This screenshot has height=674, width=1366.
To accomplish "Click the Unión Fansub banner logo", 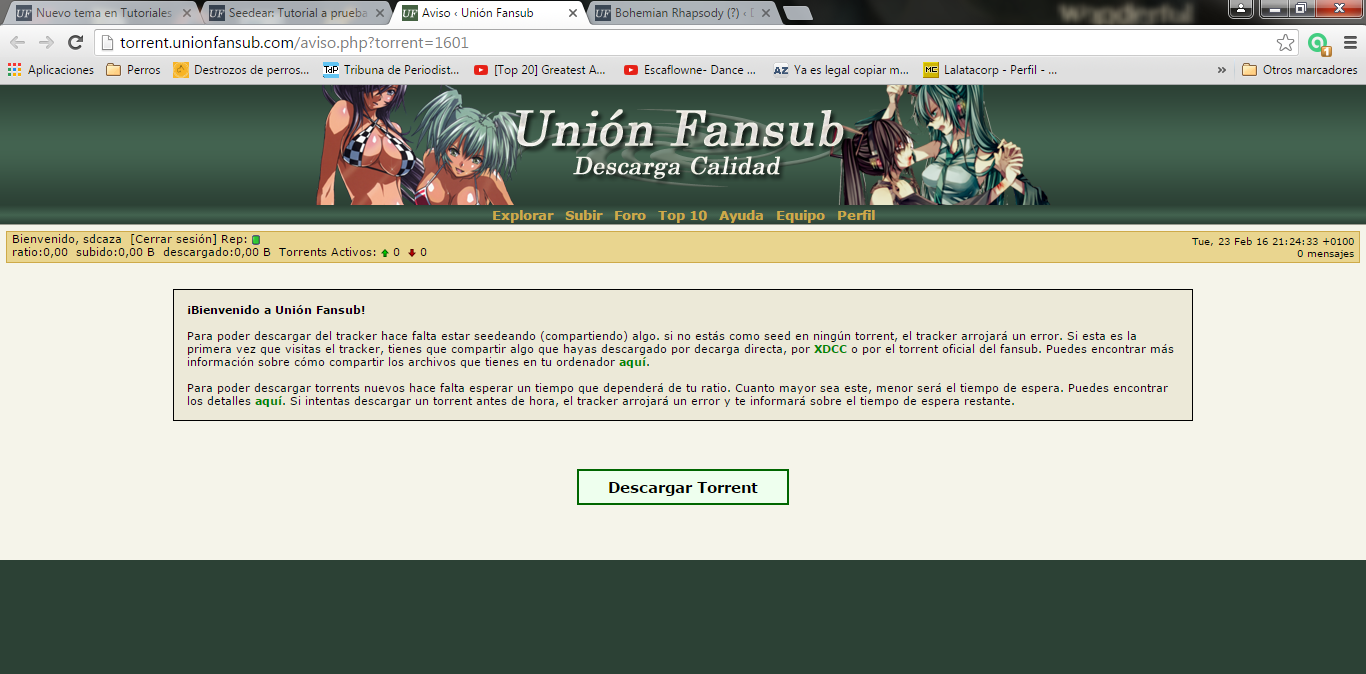I will (679, 145).
